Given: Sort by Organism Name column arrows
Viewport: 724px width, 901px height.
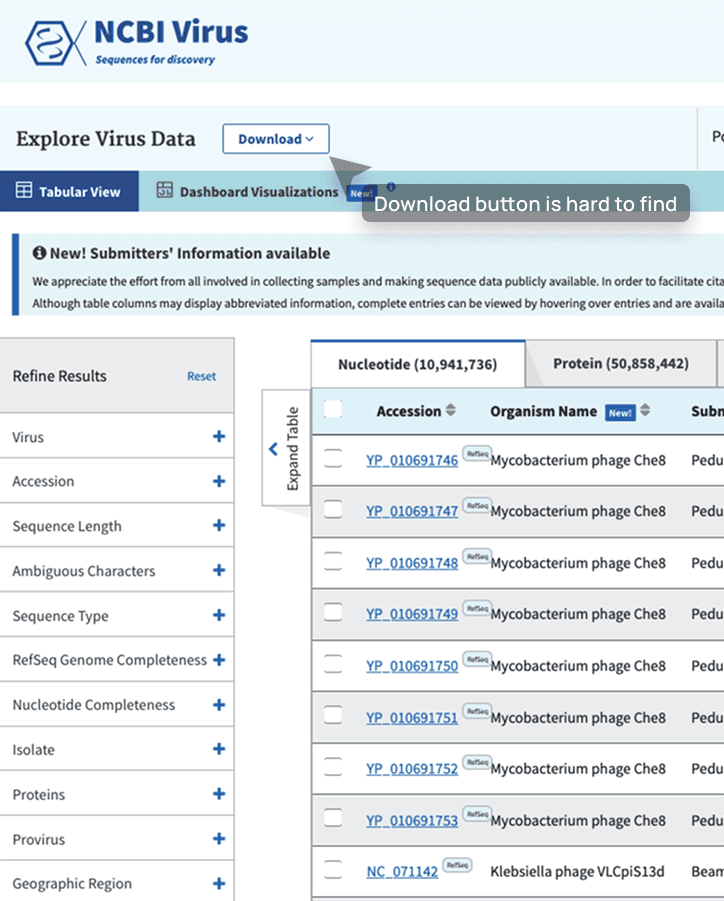Looking at the screenshot, I should (645, 410).
